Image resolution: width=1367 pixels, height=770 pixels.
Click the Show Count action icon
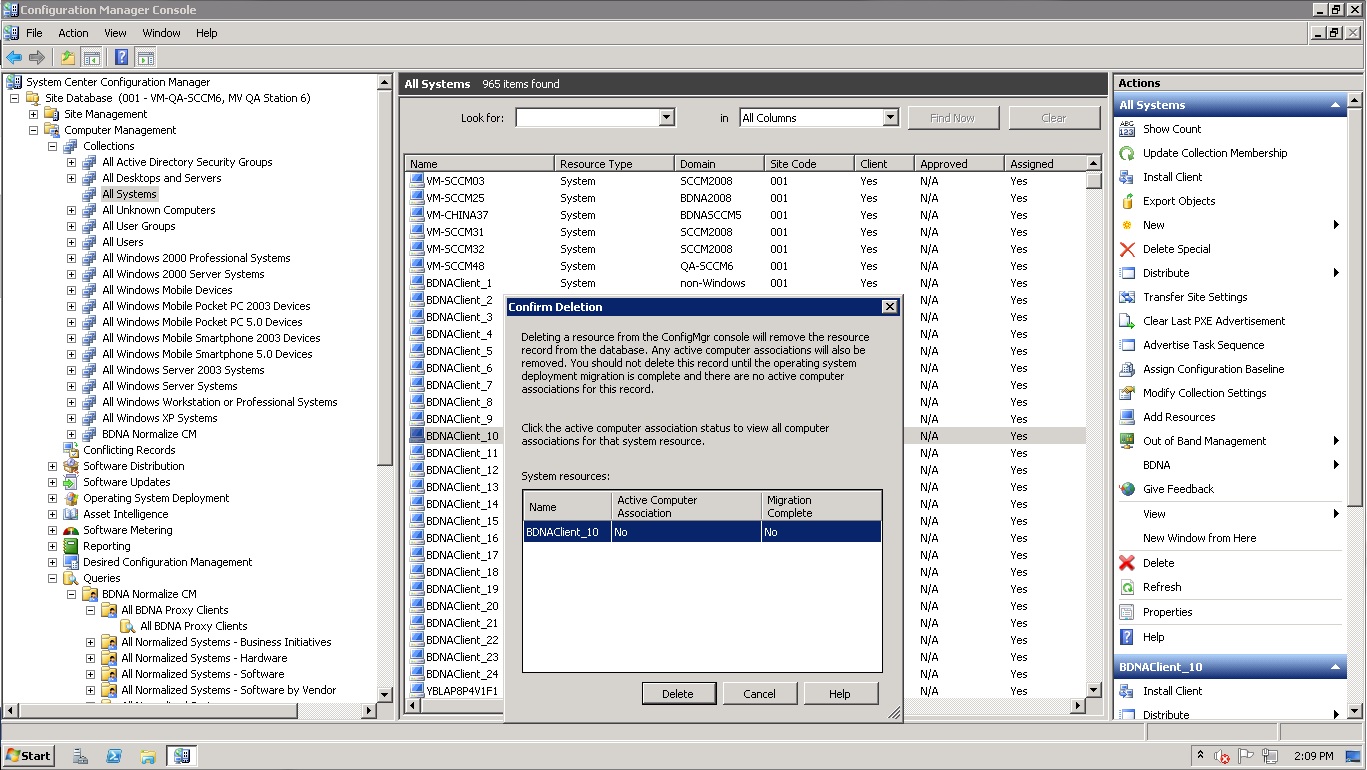1127,129
